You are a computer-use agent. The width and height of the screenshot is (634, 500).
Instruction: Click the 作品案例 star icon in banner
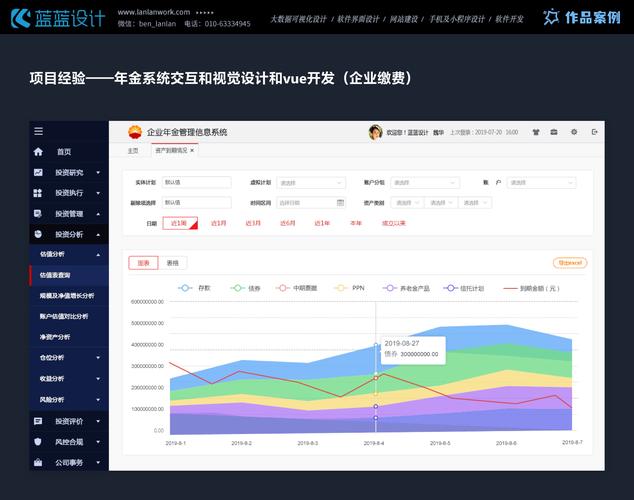pos(551,17)
